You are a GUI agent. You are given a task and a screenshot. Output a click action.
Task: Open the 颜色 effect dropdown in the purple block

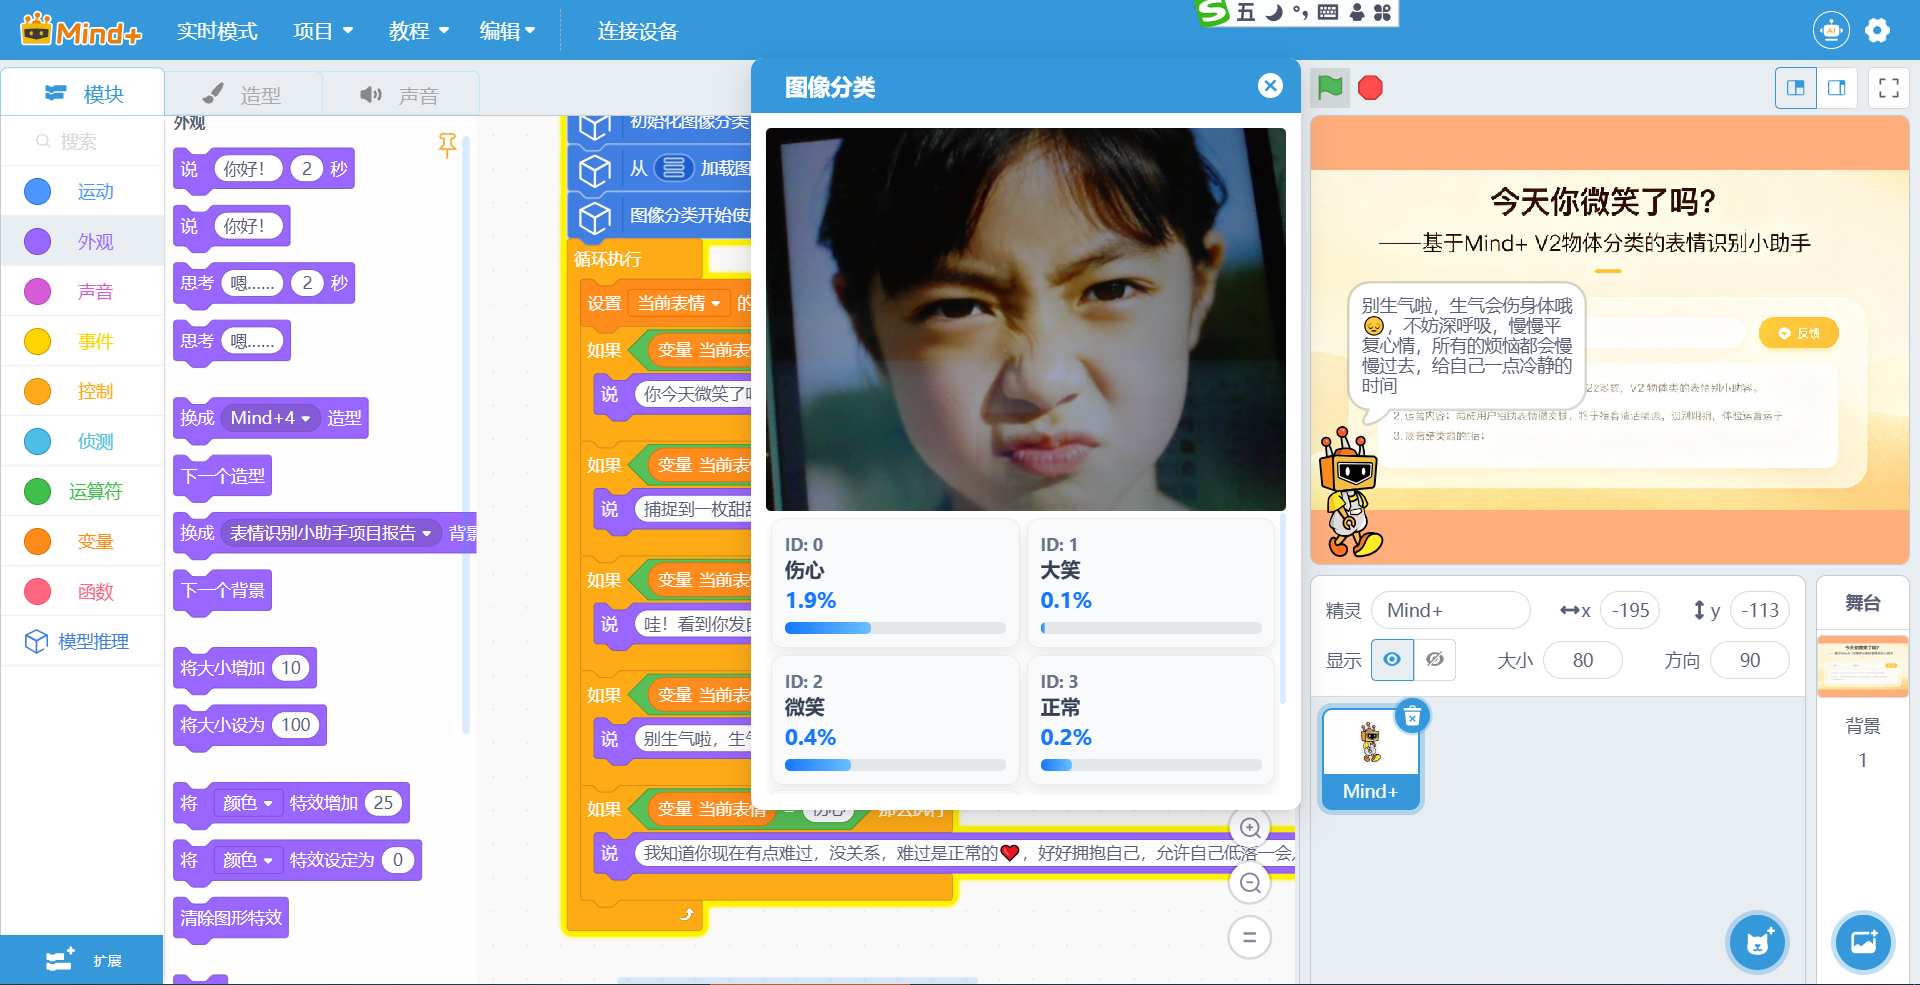point(248,802)
